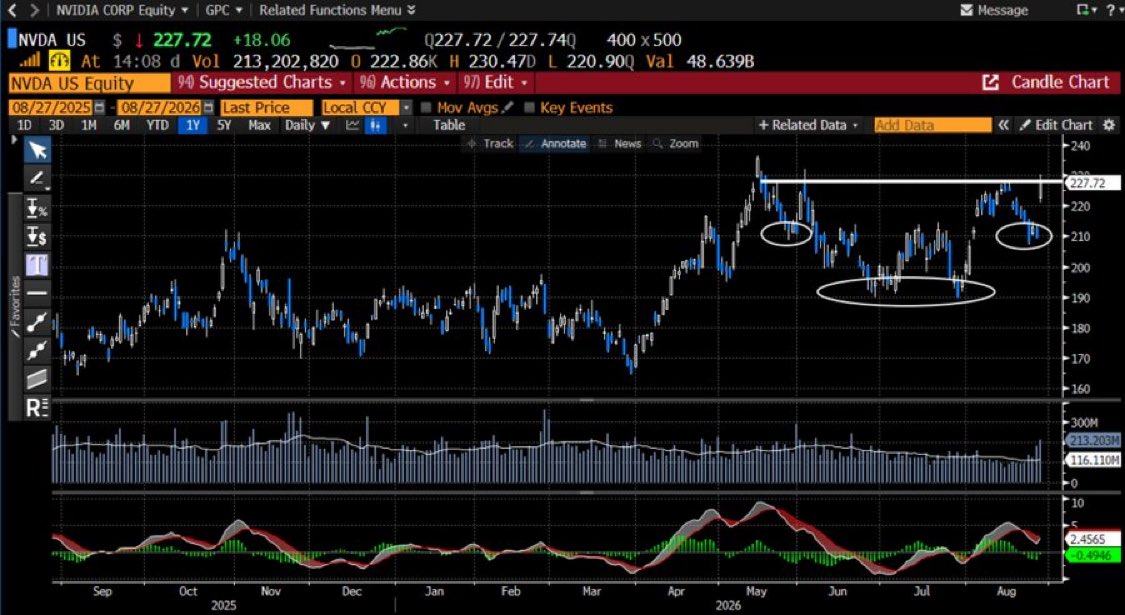The image size is (1125, 615).
Task: Toggle Track crosshair mode
Action: click(490, 144)
